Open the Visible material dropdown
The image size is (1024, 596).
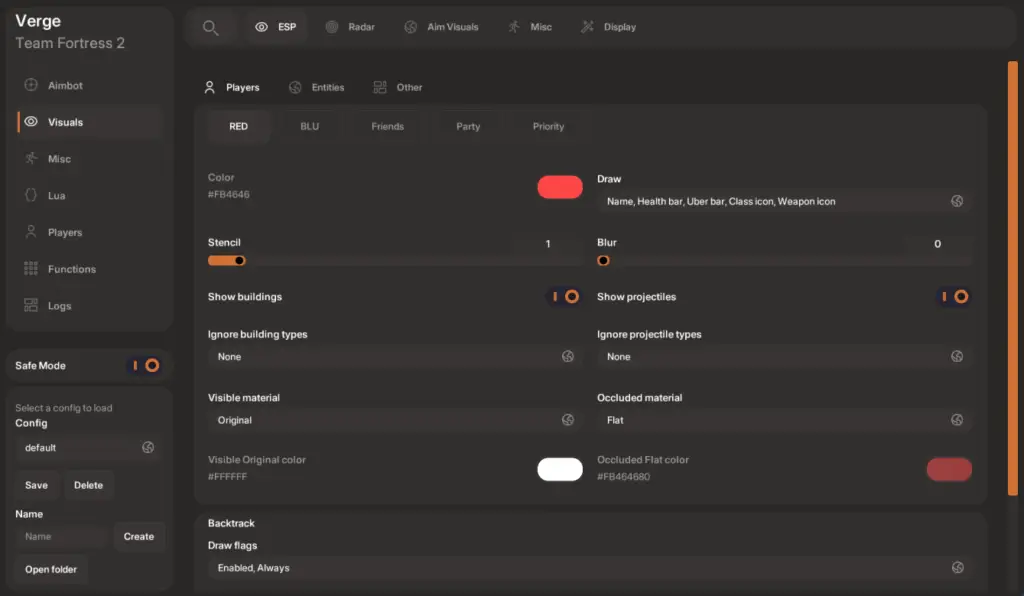click(395, 420)
